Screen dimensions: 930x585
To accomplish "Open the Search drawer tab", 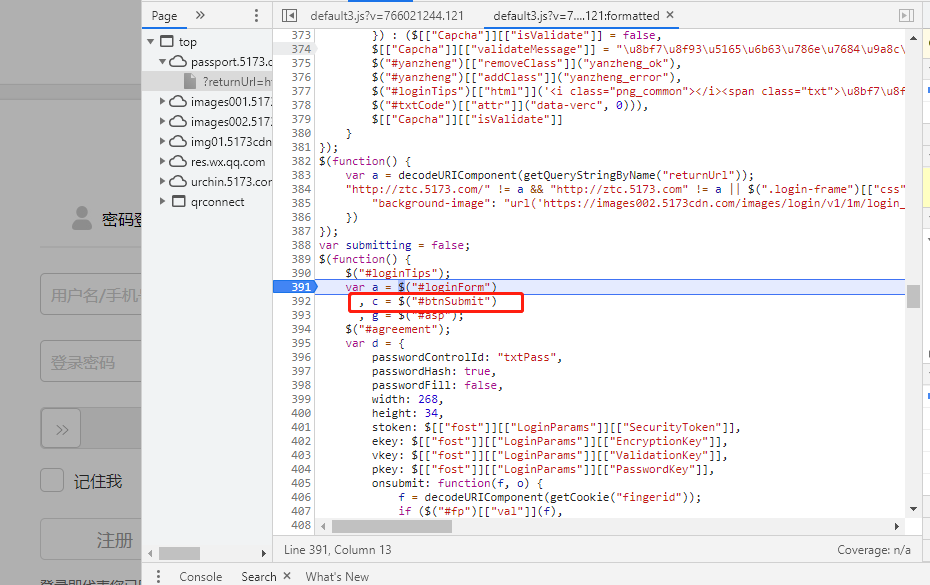I will (259, 577).
